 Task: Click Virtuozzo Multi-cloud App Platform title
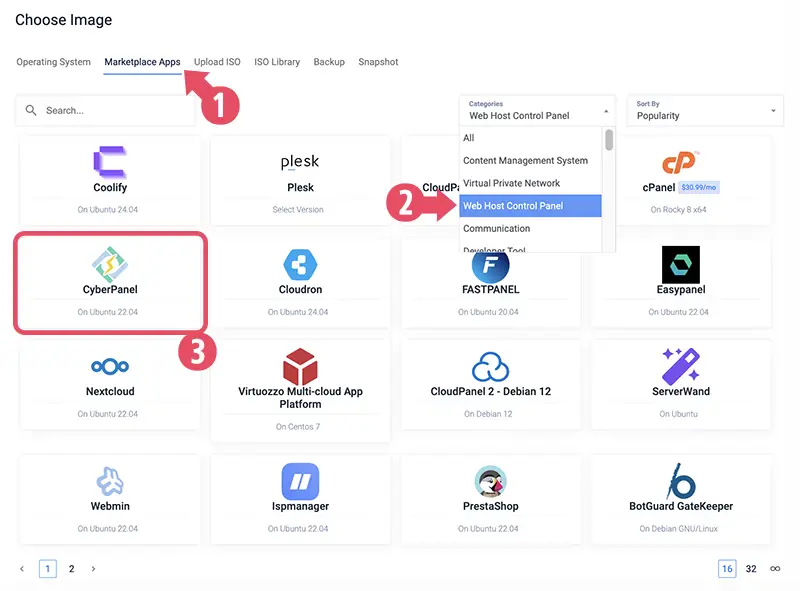click(301, 398)
